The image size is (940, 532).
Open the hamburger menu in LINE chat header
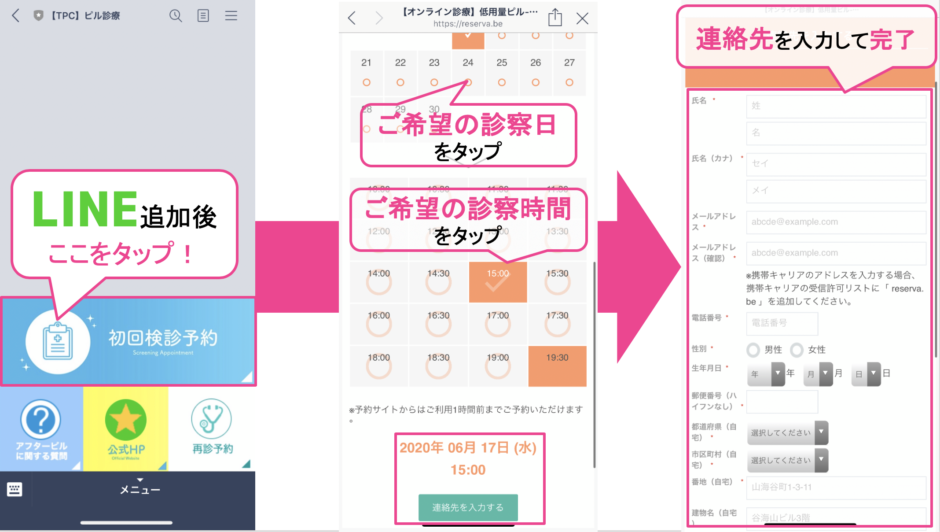(x=231, y=15)
